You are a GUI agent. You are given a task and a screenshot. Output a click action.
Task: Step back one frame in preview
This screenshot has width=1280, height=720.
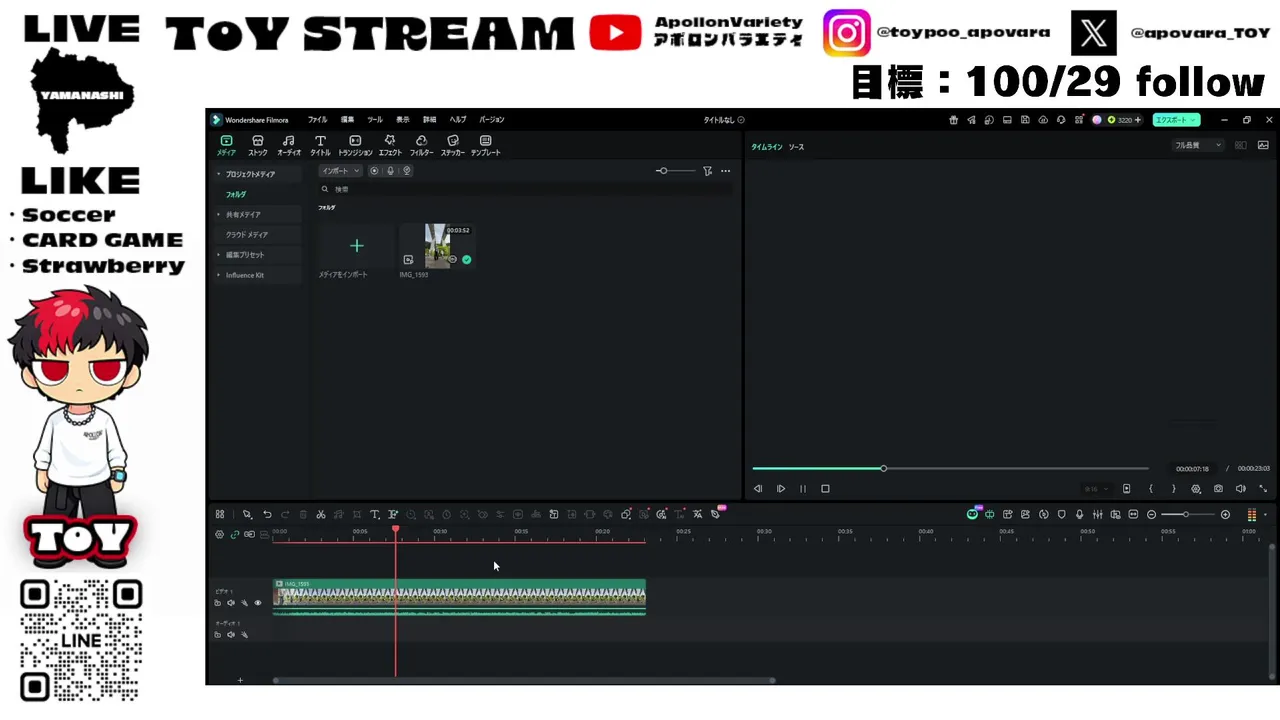(x=758, y=489)
